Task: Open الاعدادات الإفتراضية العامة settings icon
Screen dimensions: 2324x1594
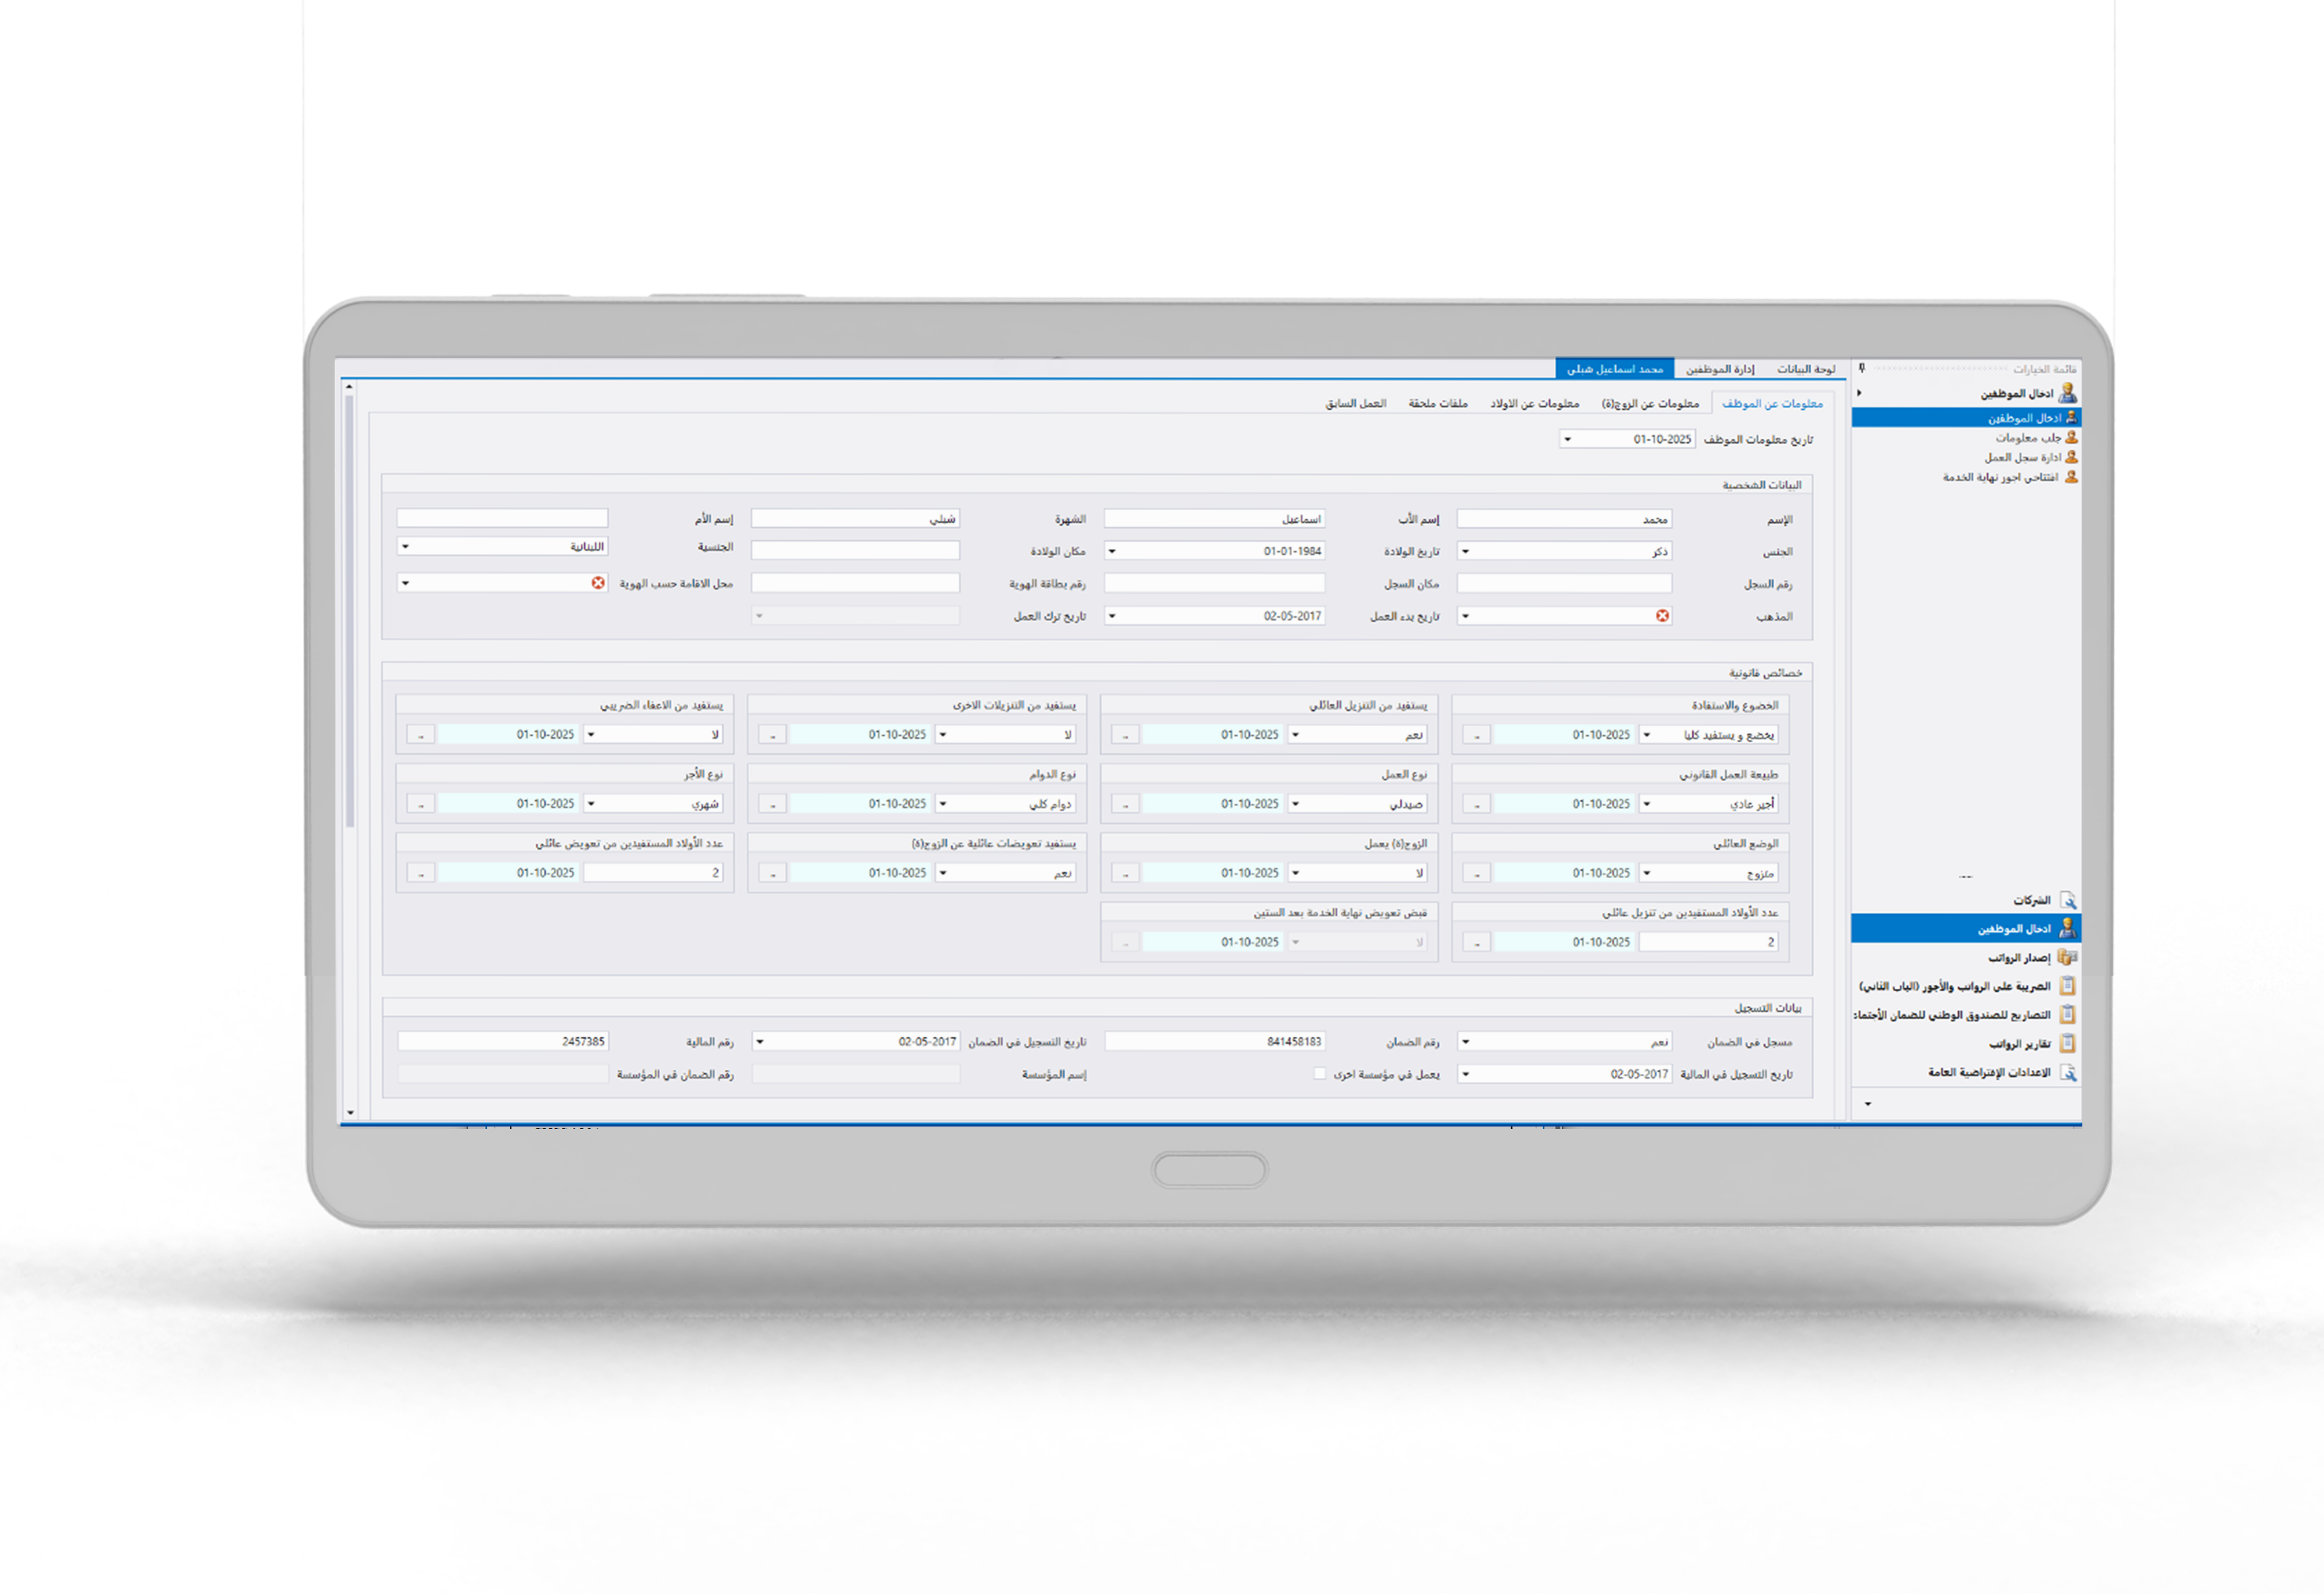Action: click(x=2068, y=1072)
